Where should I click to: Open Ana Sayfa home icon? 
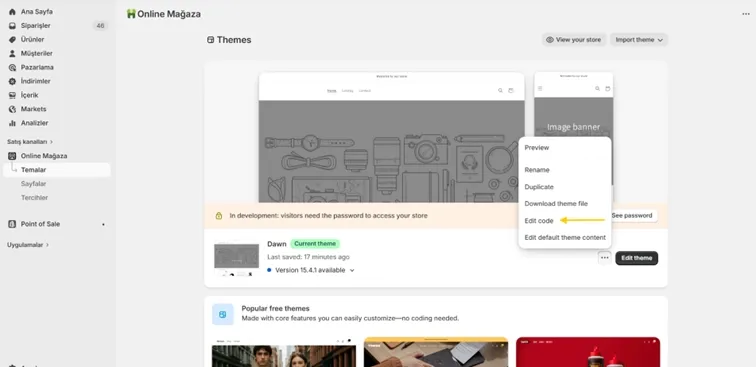pos(12,12)
